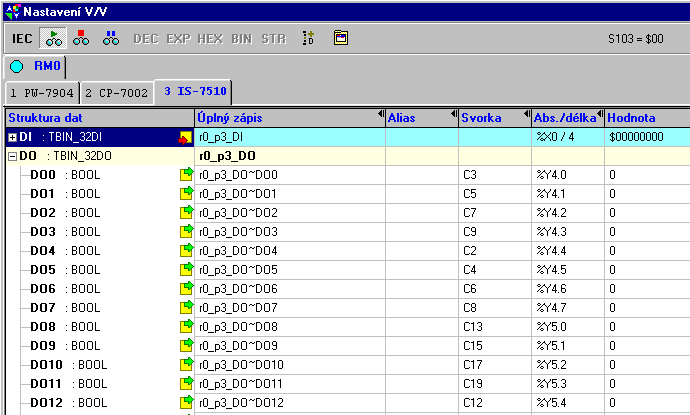Click the r0_p3_DI full name cell

click(290, 137)
